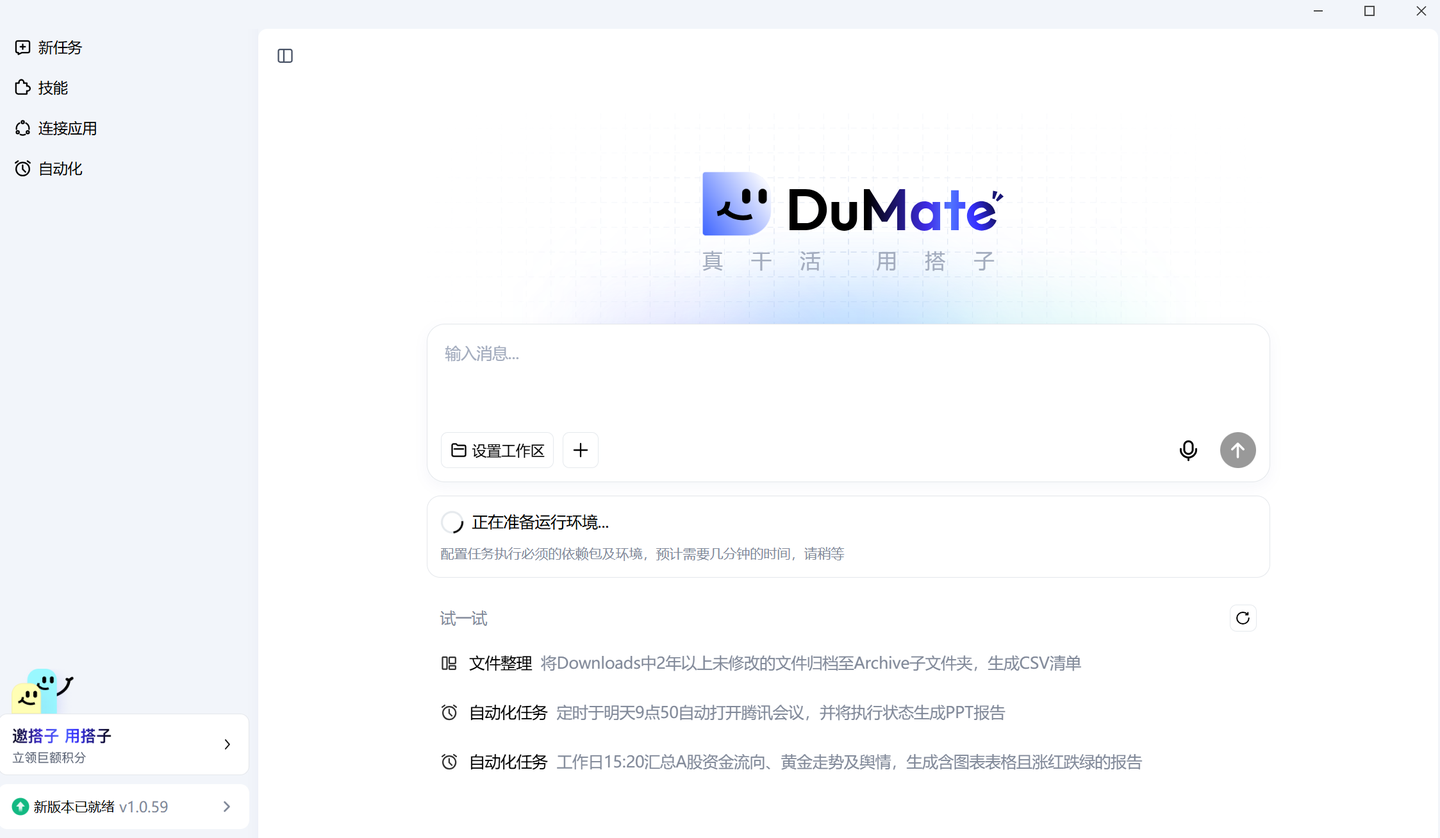This screenshot has width=1440, height=838.
Task: Refresh the 试一试 suggestions
Action: [1243, 618]
